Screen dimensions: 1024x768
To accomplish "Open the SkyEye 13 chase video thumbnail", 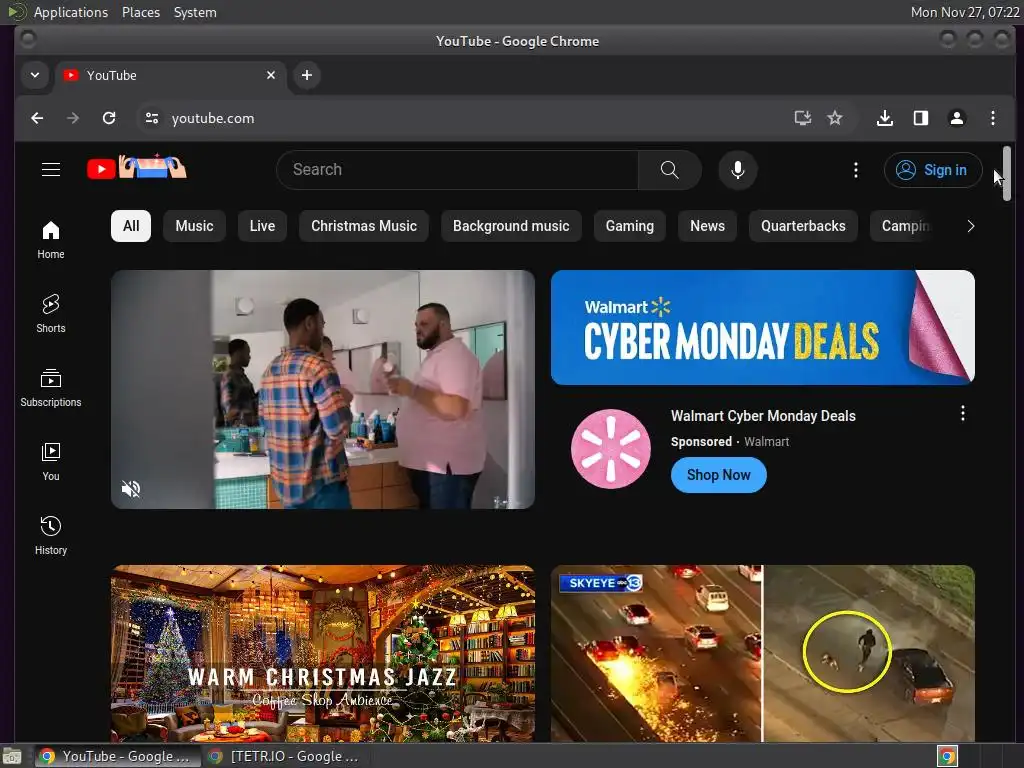I will (x=763, y=653).
